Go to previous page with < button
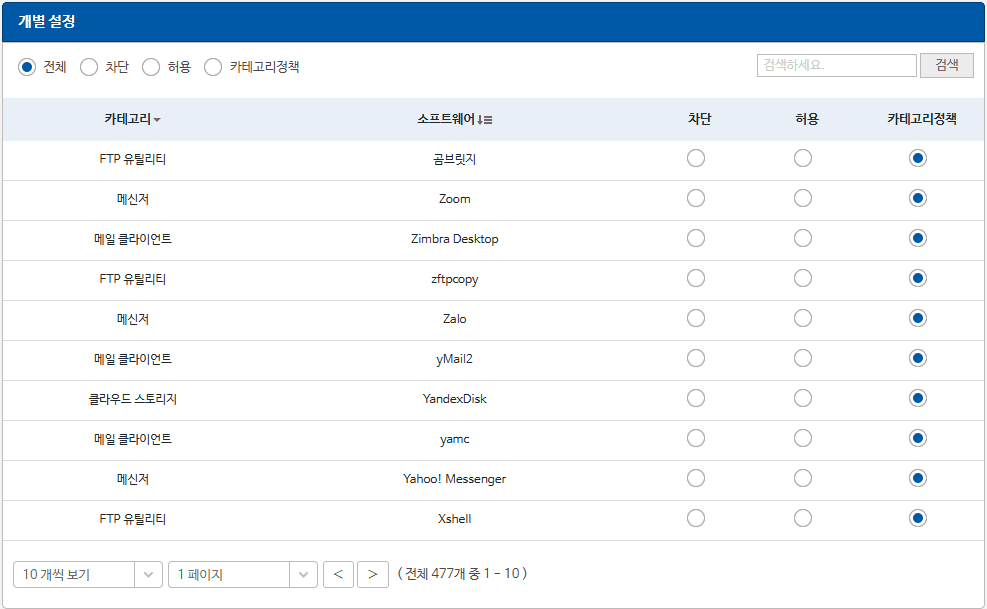 click(339, 574)
